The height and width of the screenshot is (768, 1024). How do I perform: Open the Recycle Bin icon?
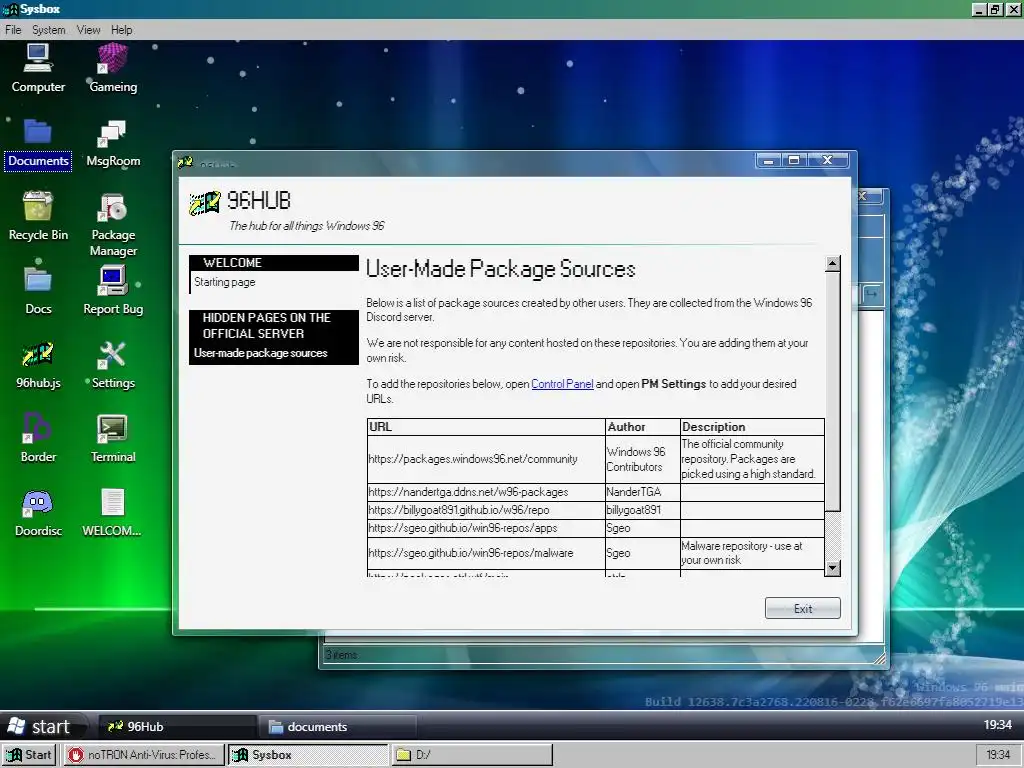coord(38,217)
